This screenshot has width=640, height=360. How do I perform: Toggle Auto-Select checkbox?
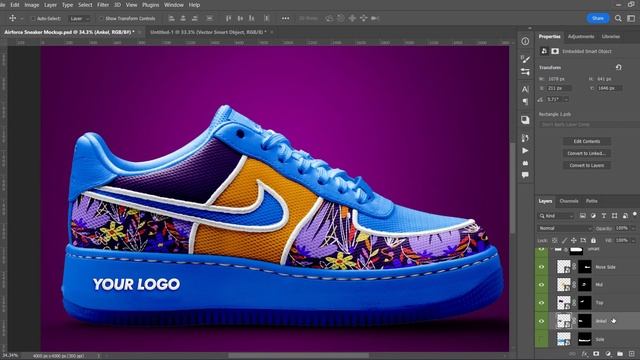click(33, 18)
